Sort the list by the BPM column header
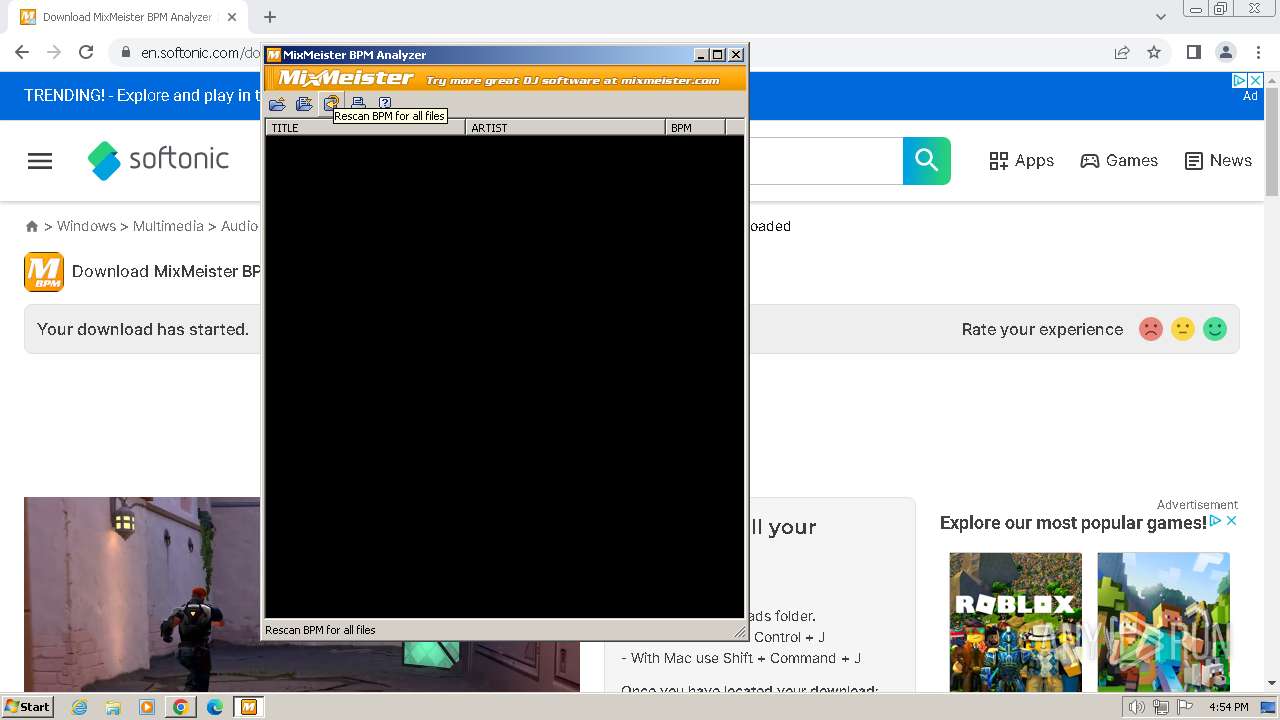 pos(695,128)
